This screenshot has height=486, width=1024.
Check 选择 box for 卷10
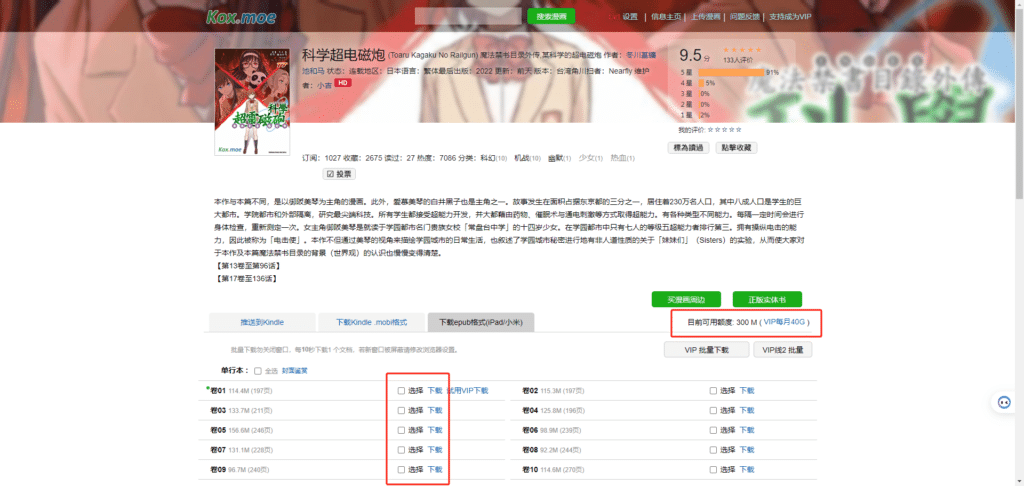pos(713,469)
